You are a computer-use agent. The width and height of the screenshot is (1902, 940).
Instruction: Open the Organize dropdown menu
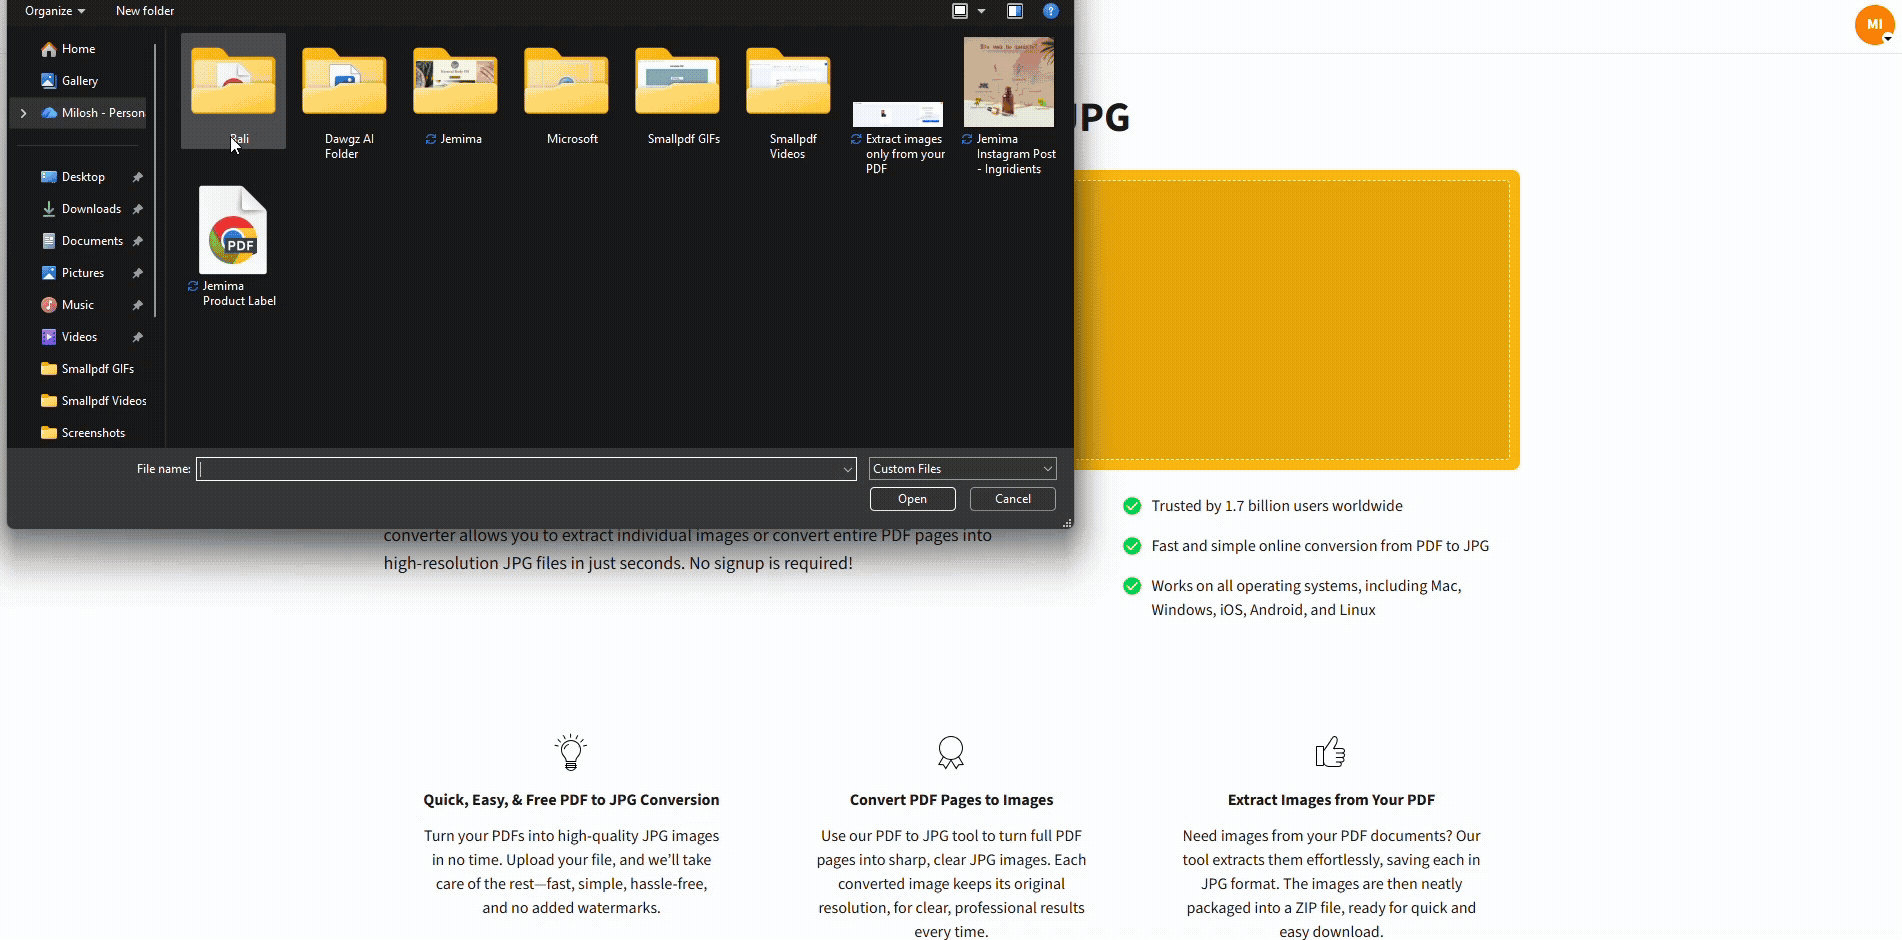pos(55,11)
